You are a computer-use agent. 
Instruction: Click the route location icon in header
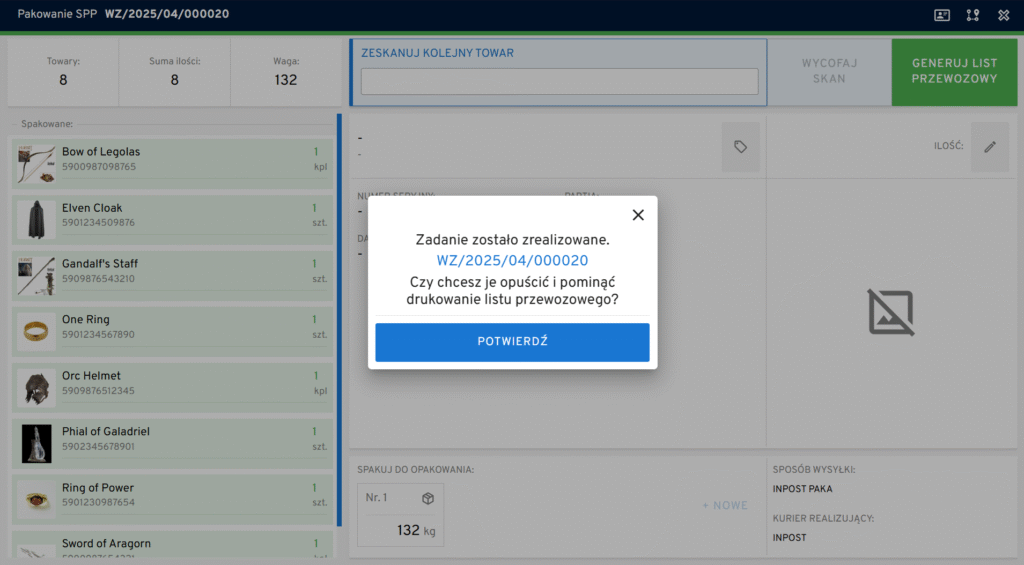pyautogui.click(x=972, y=15)
